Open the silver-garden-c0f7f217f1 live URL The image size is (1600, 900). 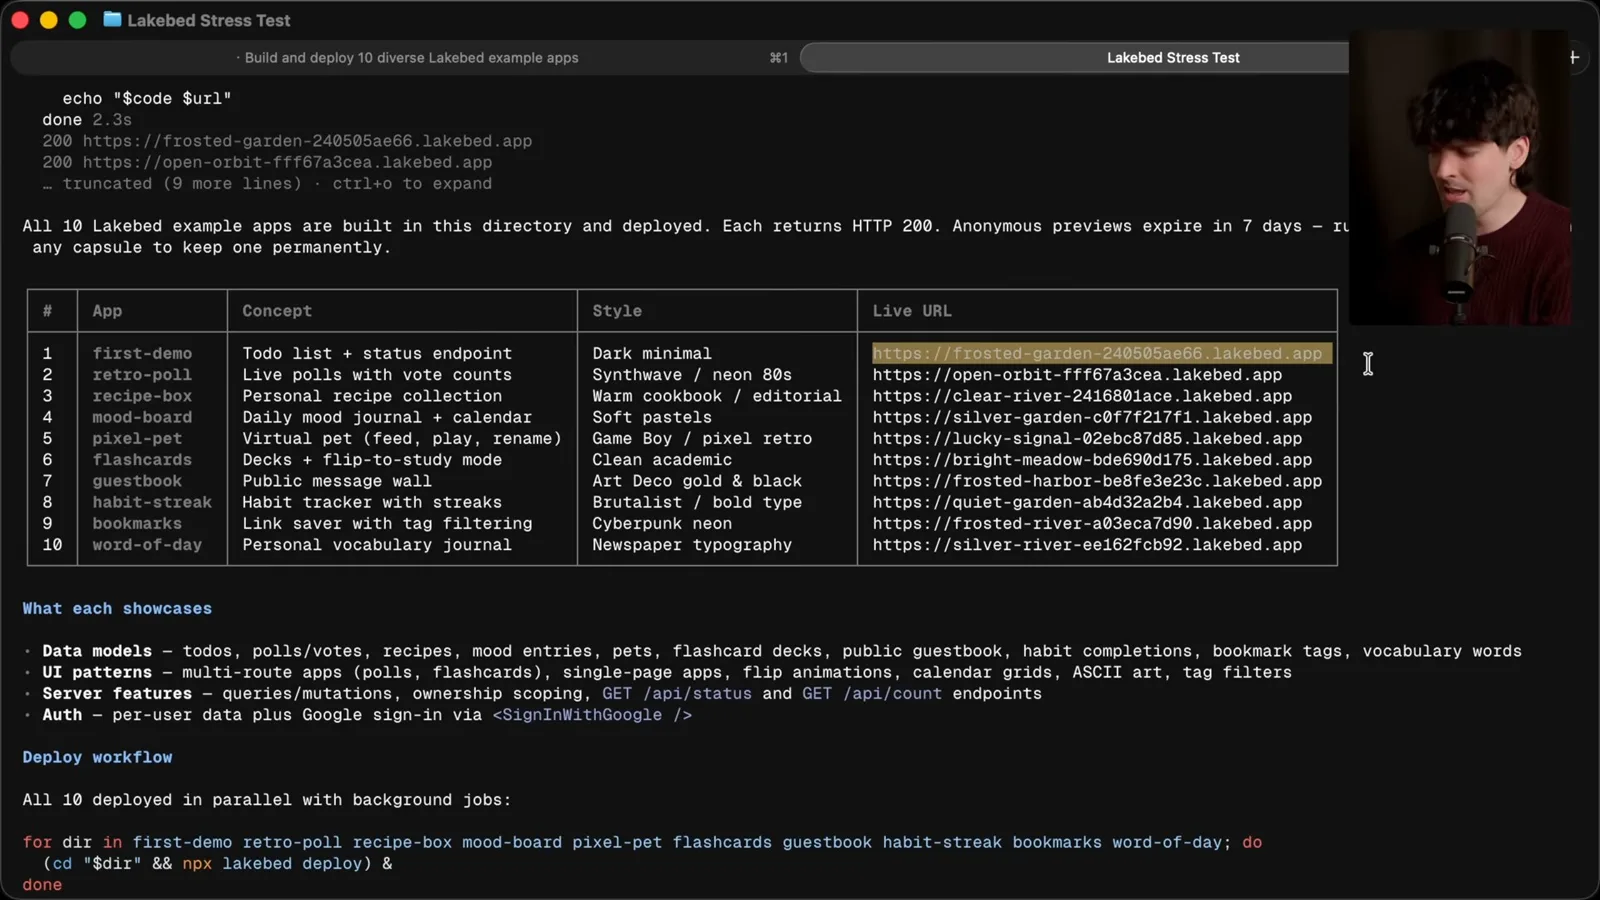point(1092,417)
